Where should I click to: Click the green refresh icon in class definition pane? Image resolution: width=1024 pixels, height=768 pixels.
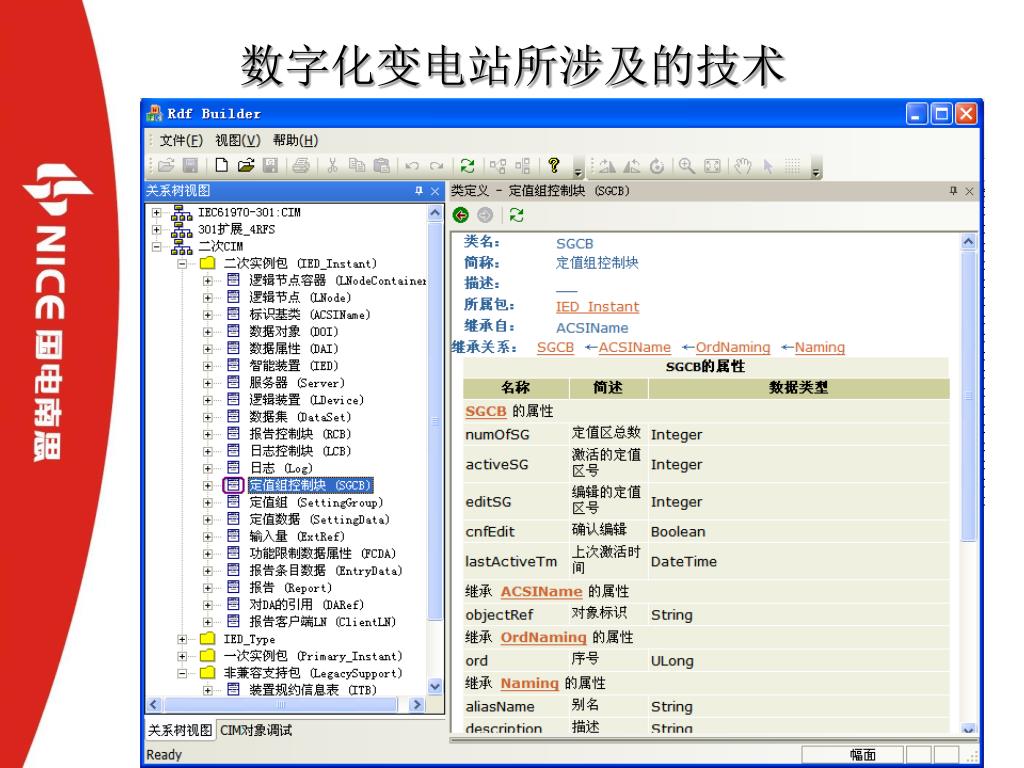point(517,215)
